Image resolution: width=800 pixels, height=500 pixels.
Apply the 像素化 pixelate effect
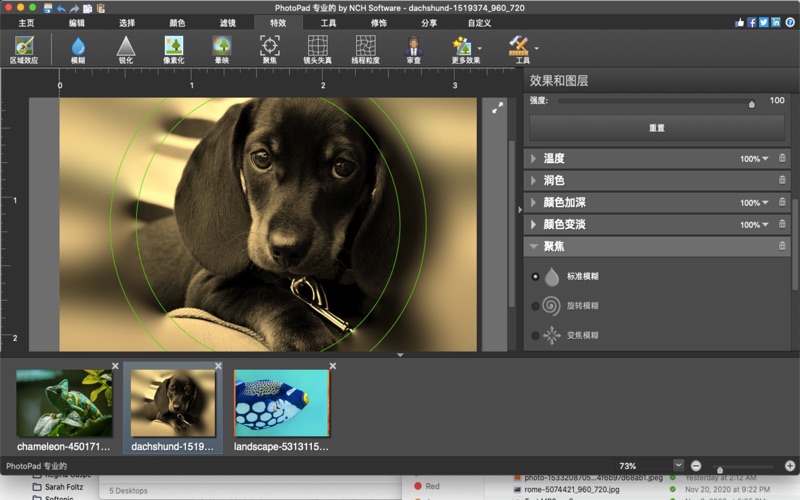[174, 47]
